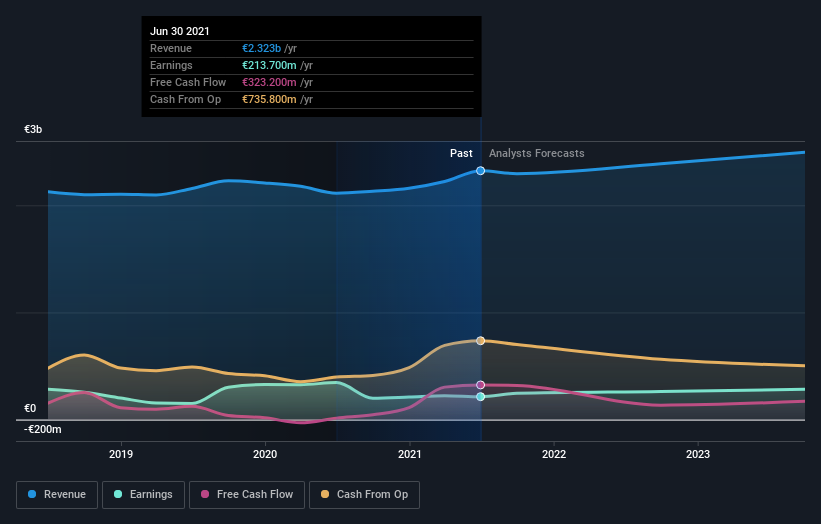
Task: Click the €2.323b revenue value in tooltip
Action: 261,48
